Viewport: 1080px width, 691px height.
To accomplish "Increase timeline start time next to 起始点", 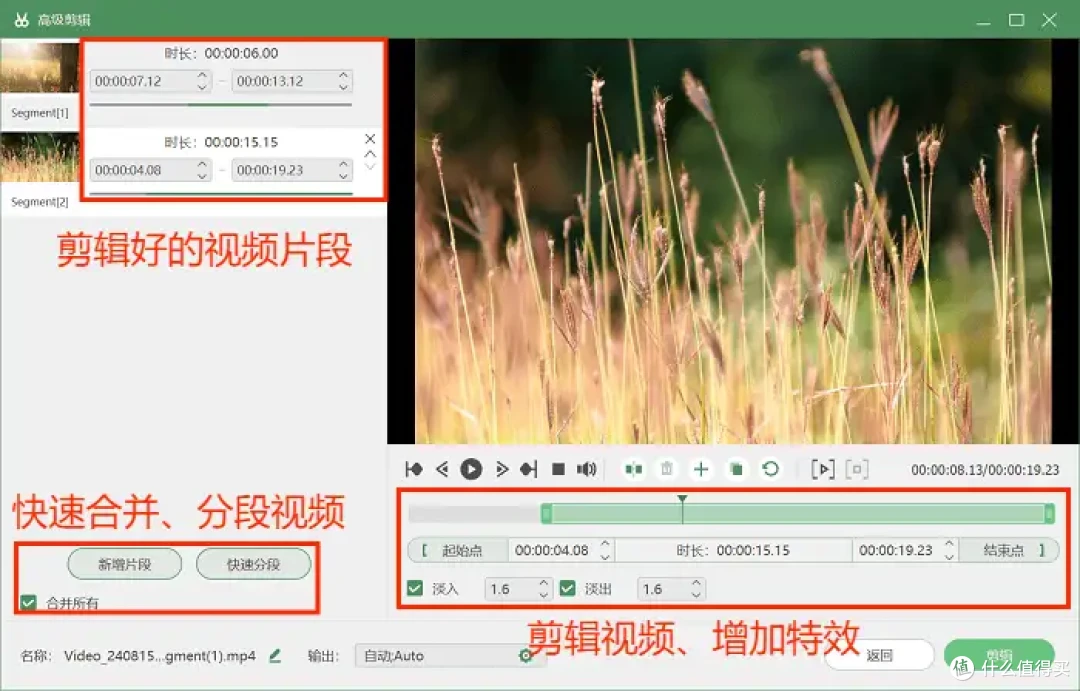I will (x=605, y=544).
